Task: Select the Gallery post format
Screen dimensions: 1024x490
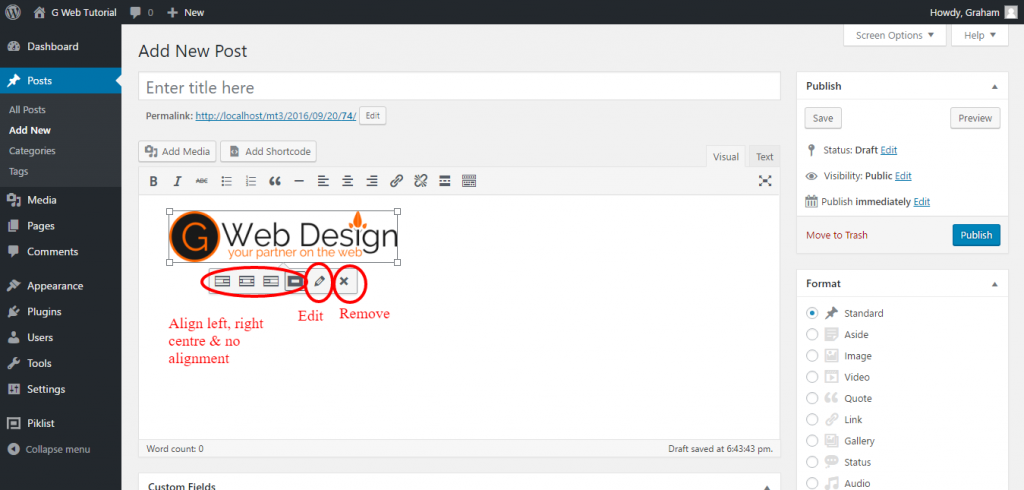Action: [x=812, y=441]
